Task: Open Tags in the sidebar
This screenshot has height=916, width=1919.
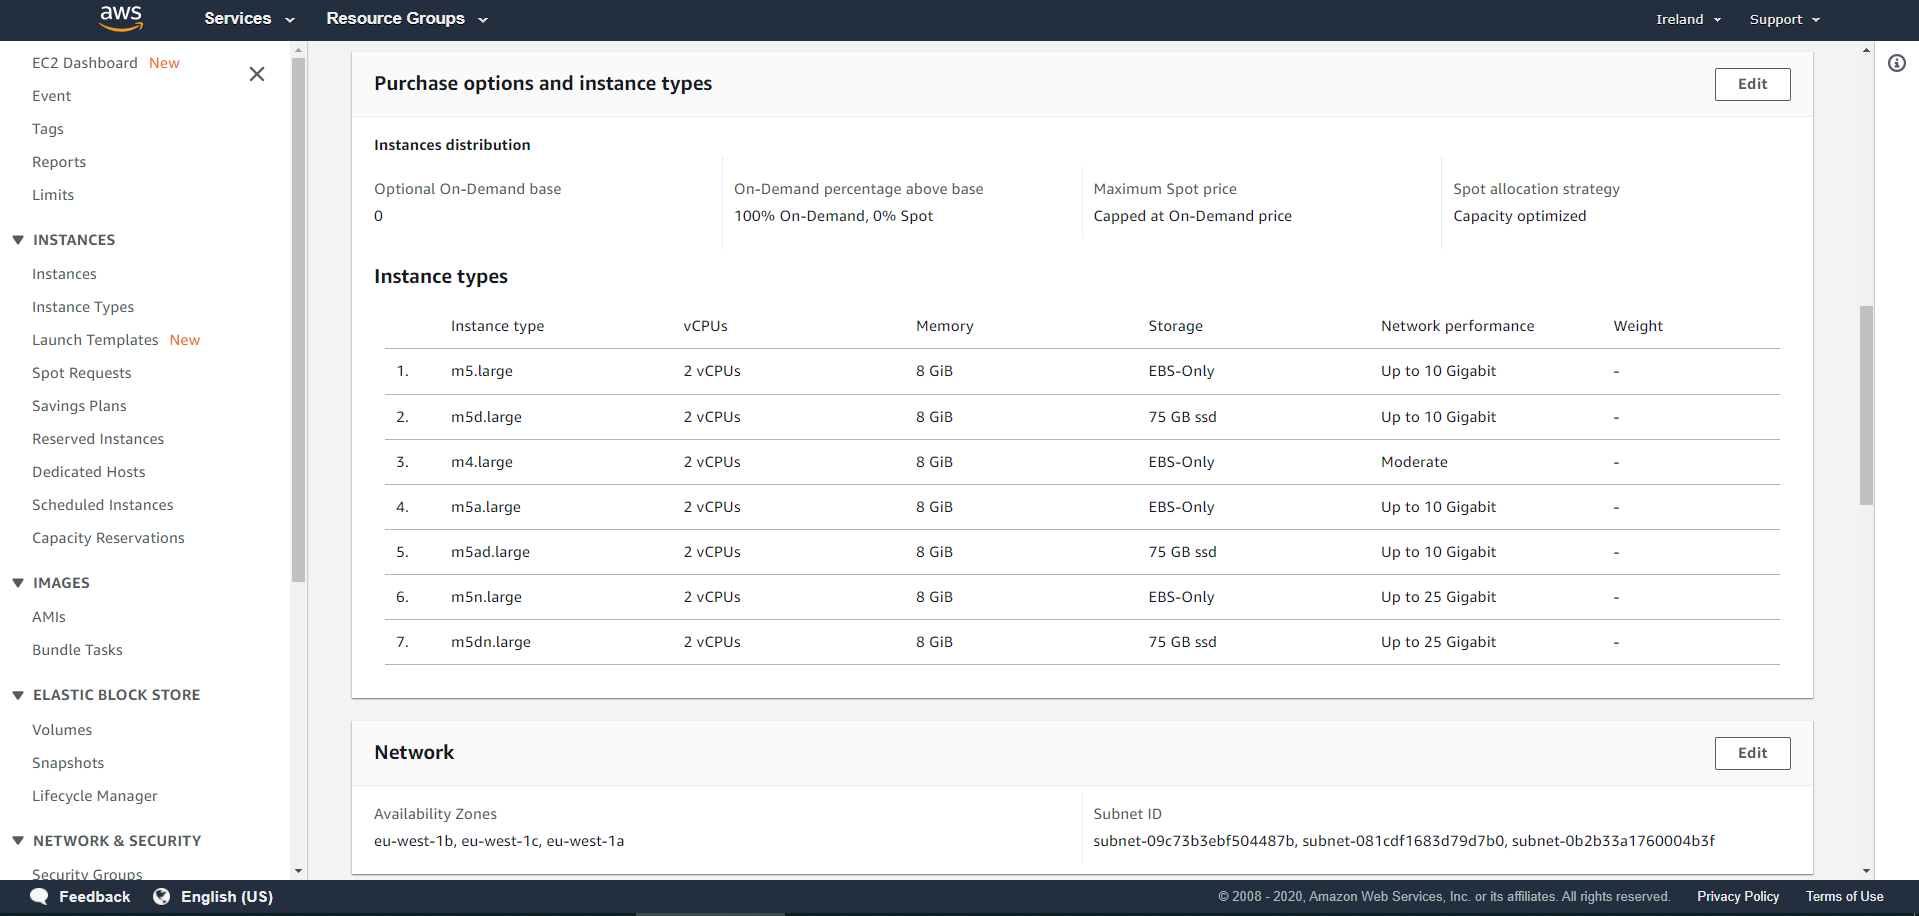Action: point(48,129)
